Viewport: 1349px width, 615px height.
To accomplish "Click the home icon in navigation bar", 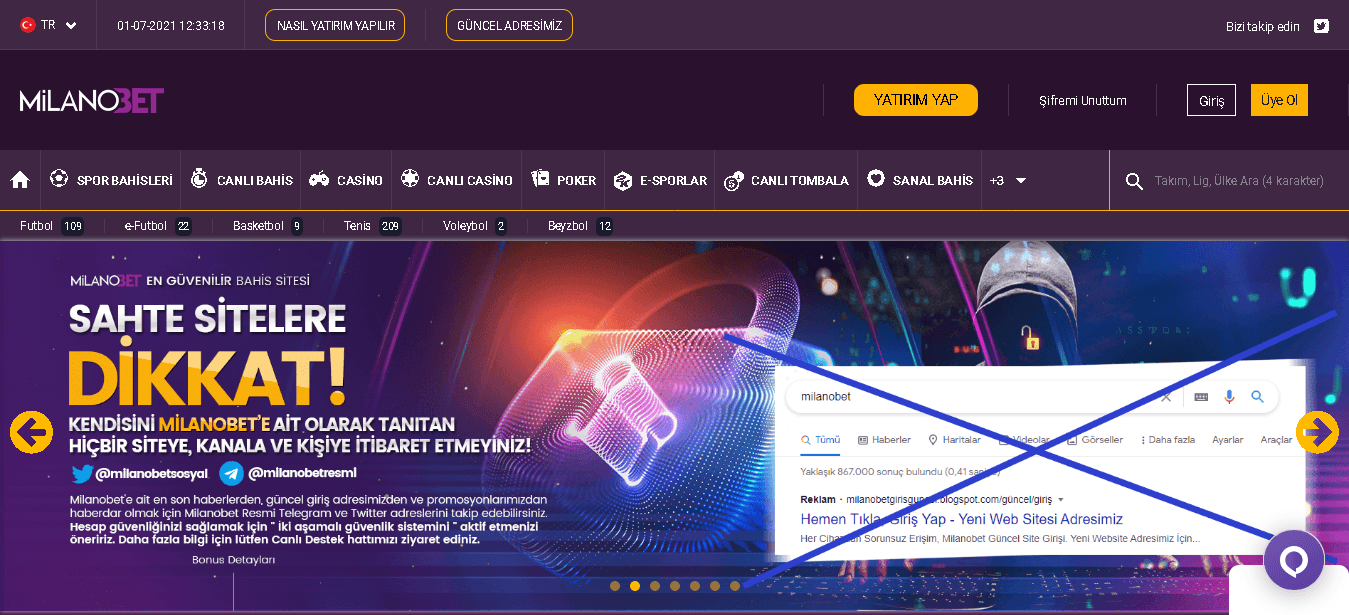I will coord(20,180).
